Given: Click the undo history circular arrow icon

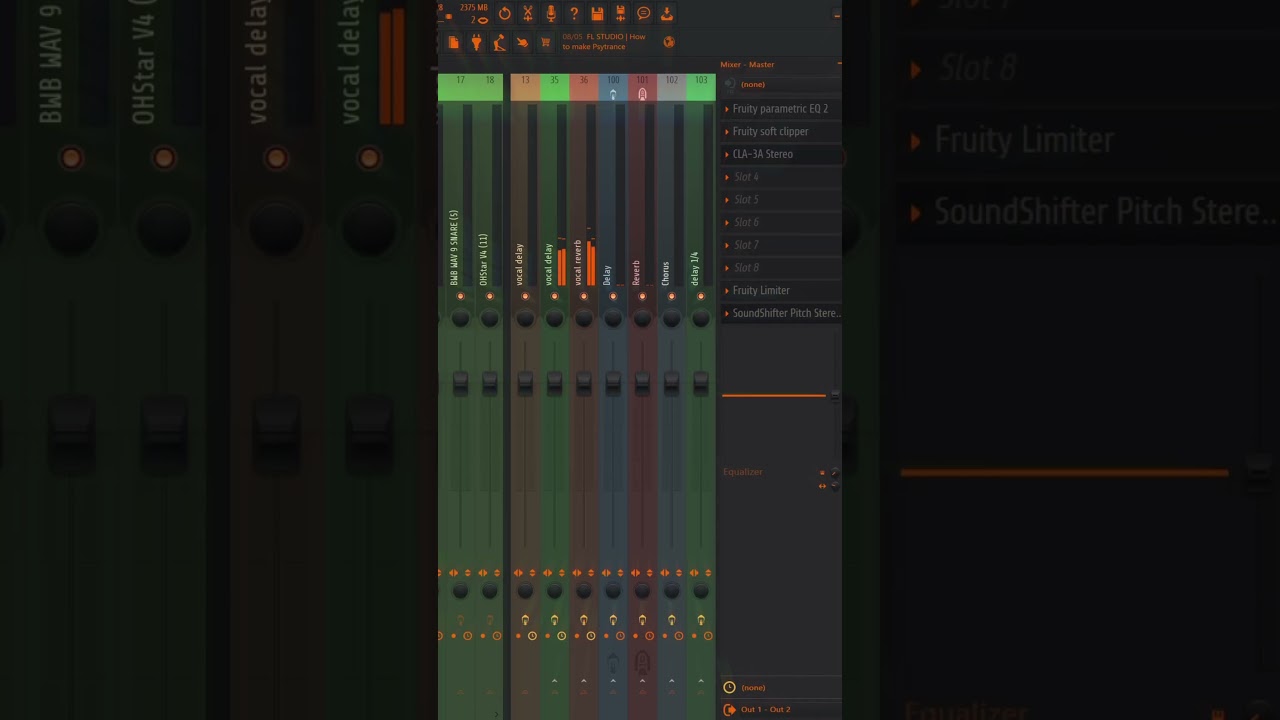Looking at the screenshot, I should click(x=504, y=14).
